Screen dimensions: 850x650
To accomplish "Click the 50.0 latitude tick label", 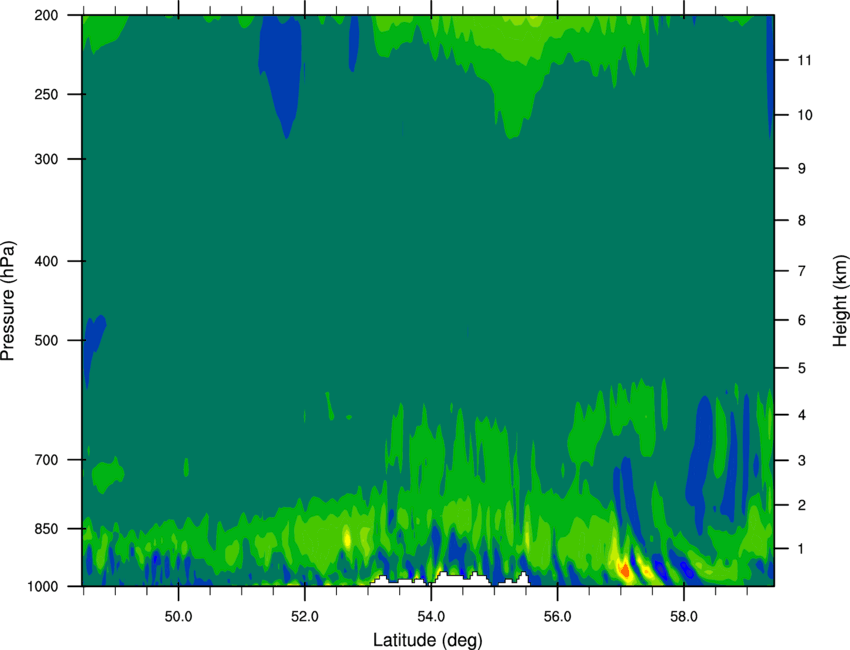I will click(x=178, y=617).
